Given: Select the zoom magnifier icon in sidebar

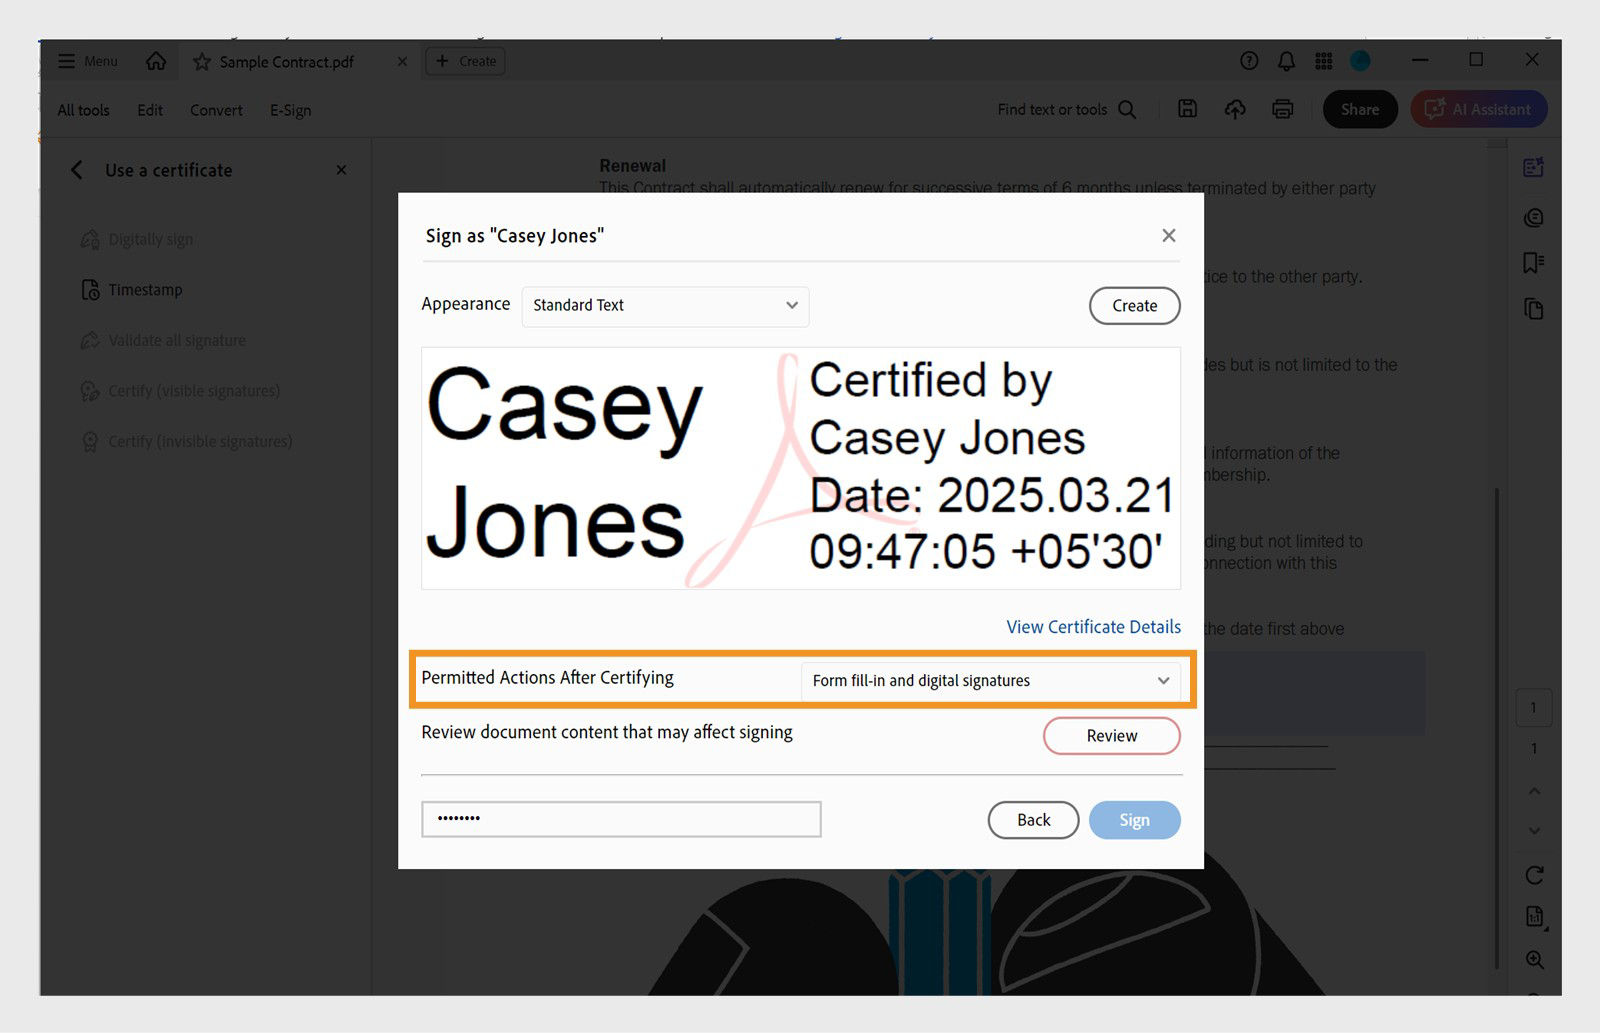Looking at the screenshot, I should [x=1535, y=960].
